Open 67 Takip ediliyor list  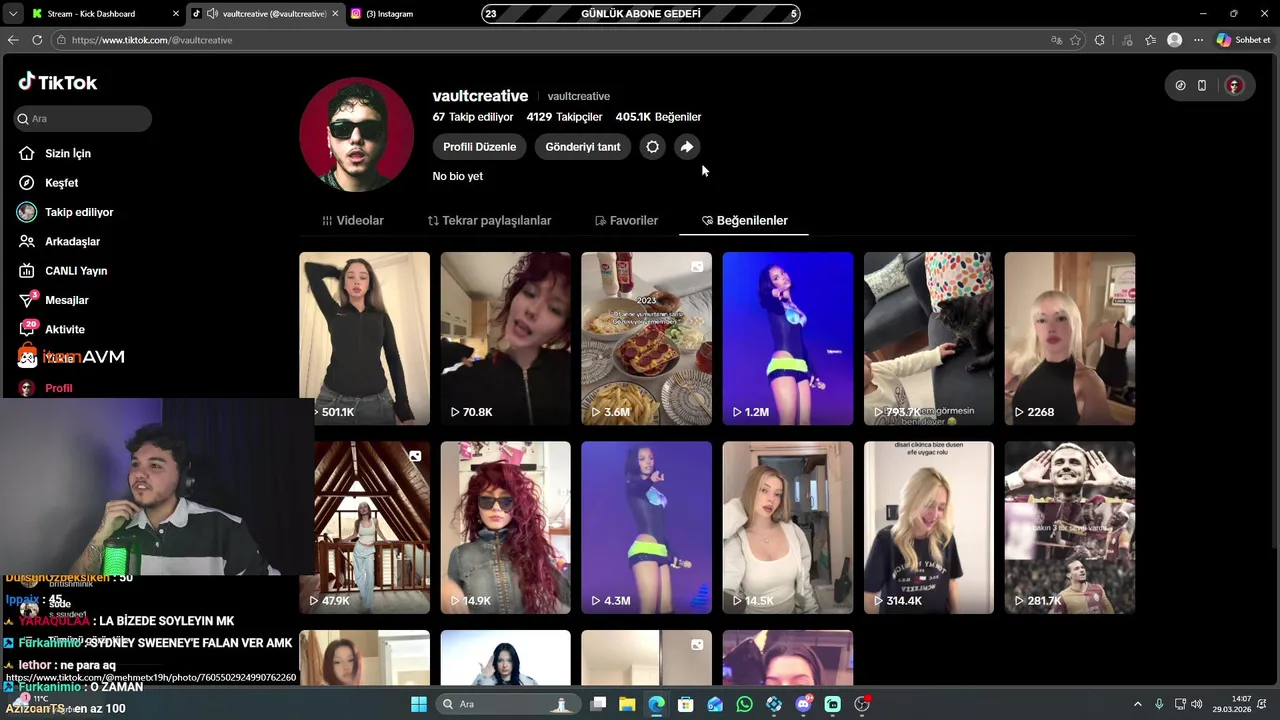tap(473, 117)
